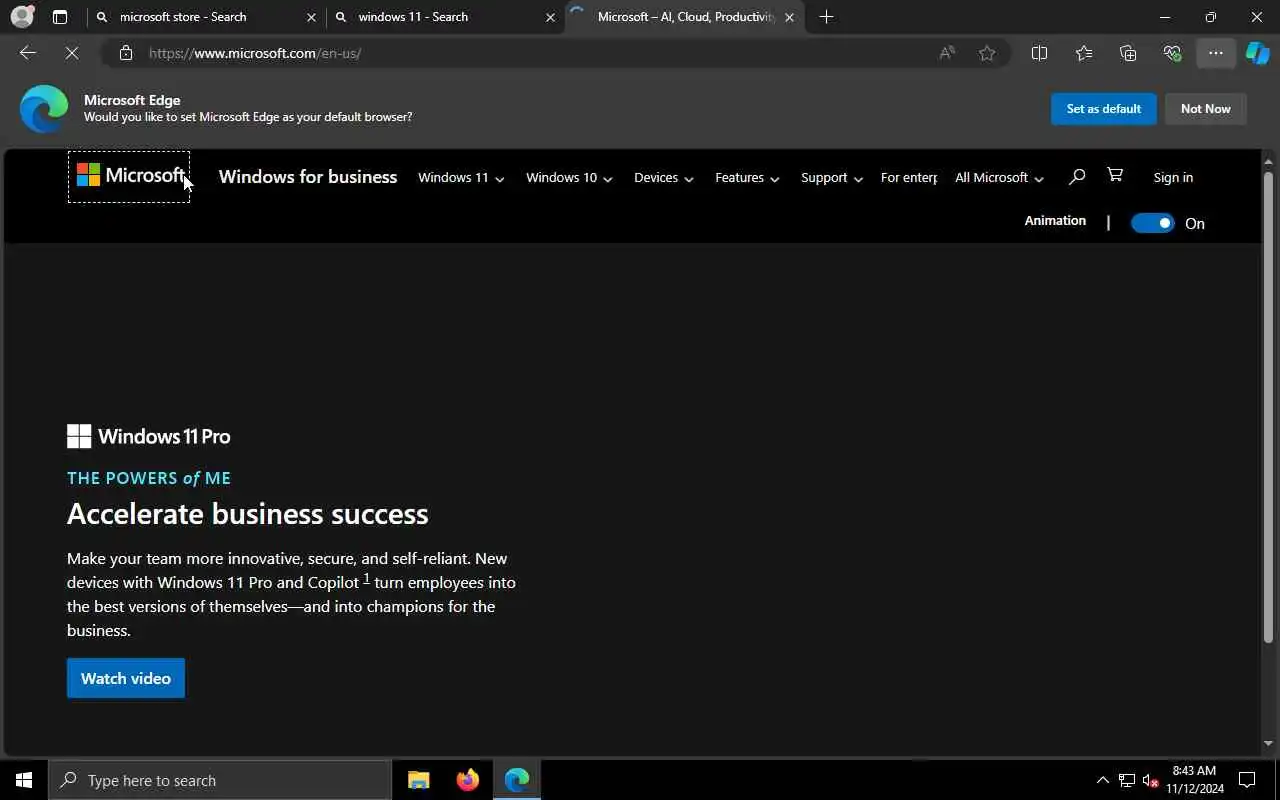Viewport: 1280px width, 800px height.
Task: Click the taskbar search box
Action: coord(220,780)
